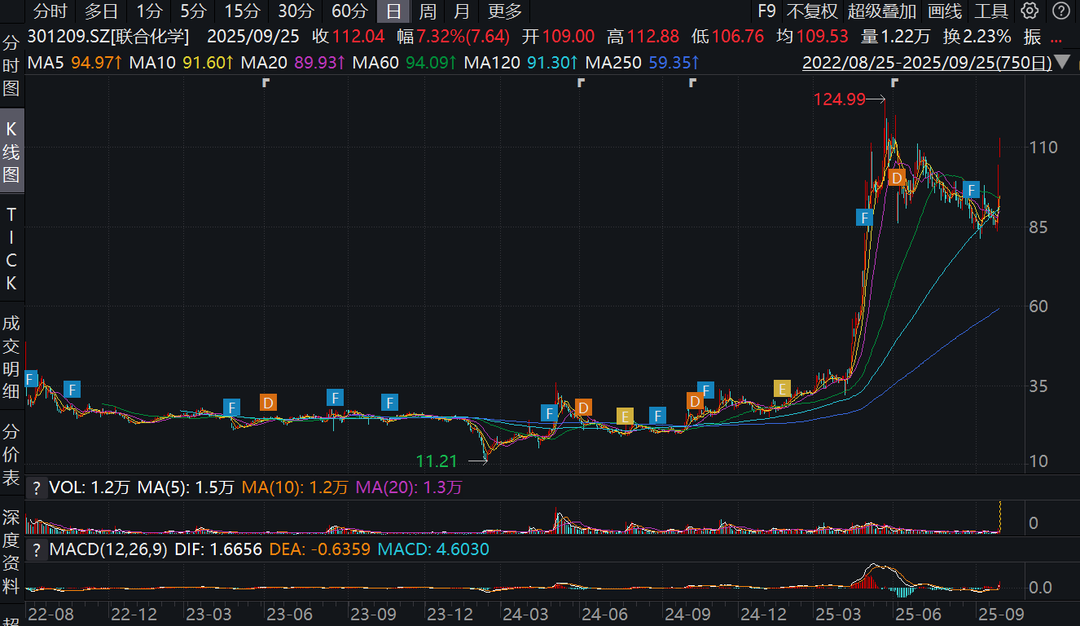Toggle the 画线 drawing mode
1080x626 pixels.
coord(944,12)
